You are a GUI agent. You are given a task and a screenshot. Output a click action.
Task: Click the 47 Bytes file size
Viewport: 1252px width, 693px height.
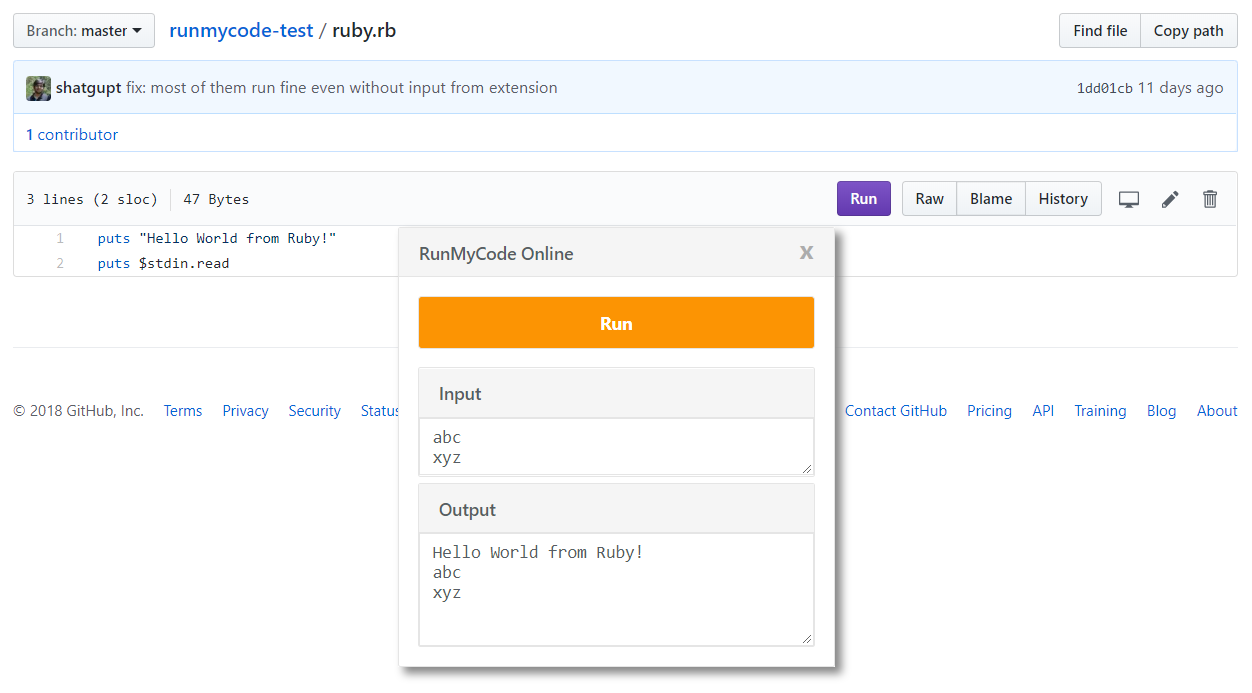[216, 199]
